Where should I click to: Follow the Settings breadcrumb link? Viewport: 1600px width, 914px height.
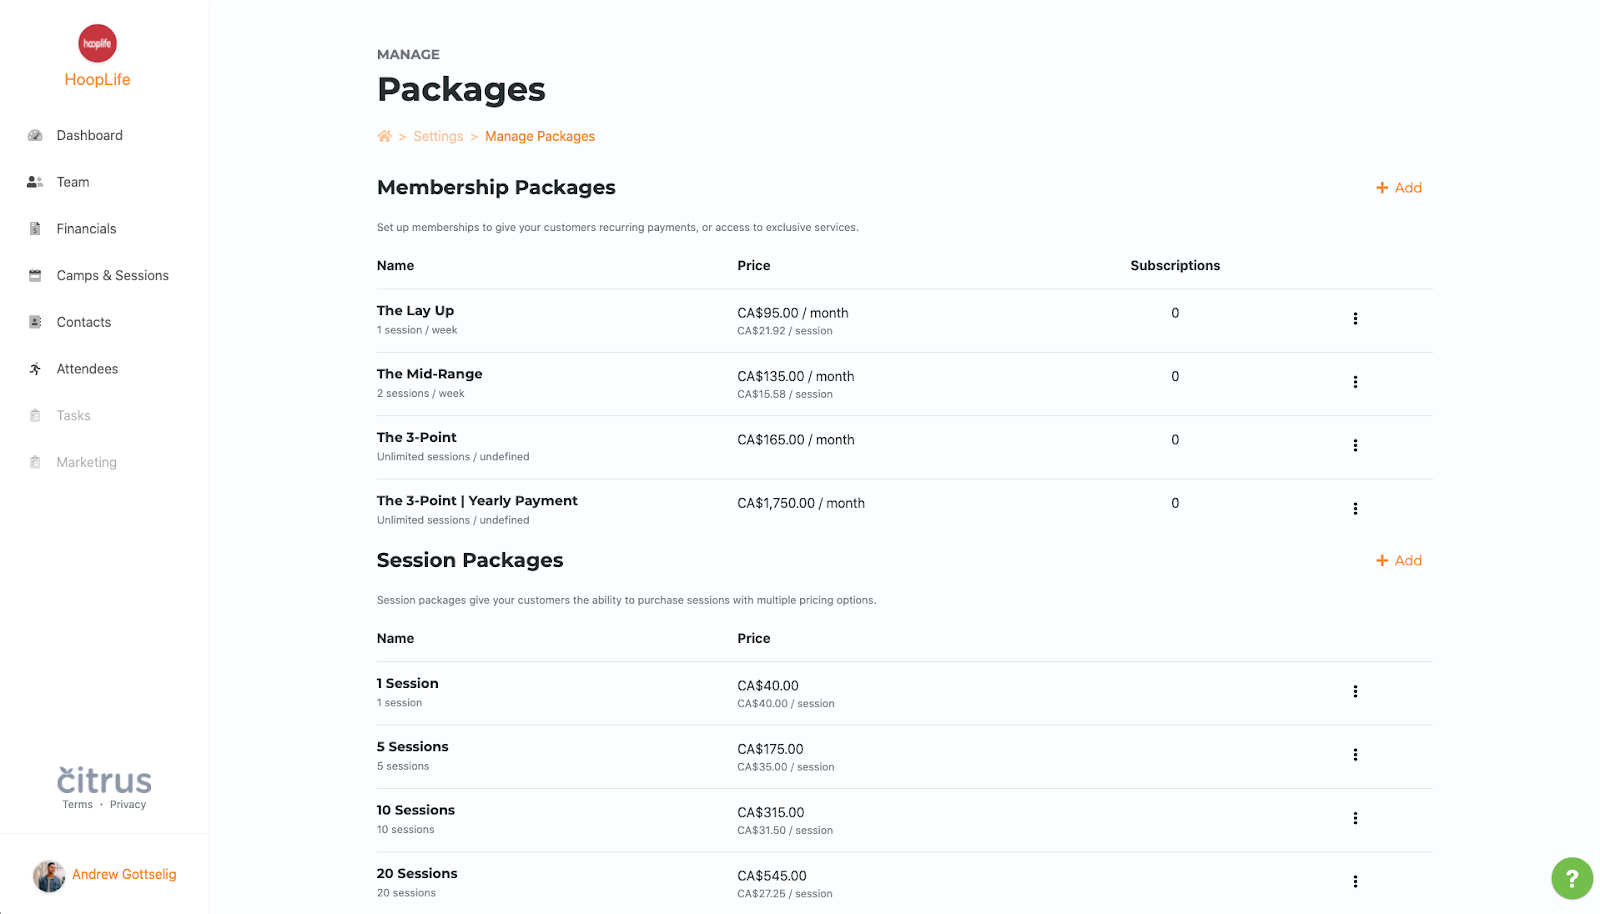tap(438, 136)
